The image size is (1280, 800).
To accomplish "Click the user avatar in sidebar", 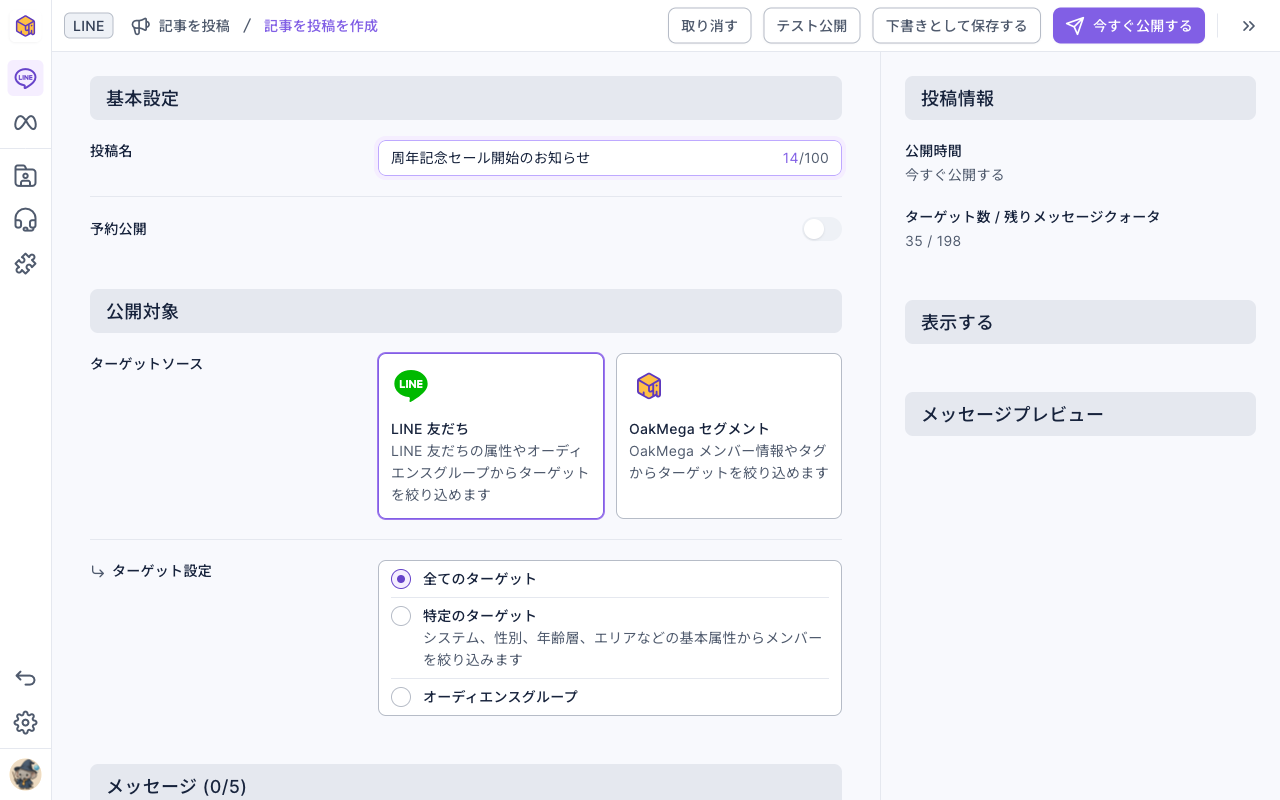I will click(x=25, y=774).
